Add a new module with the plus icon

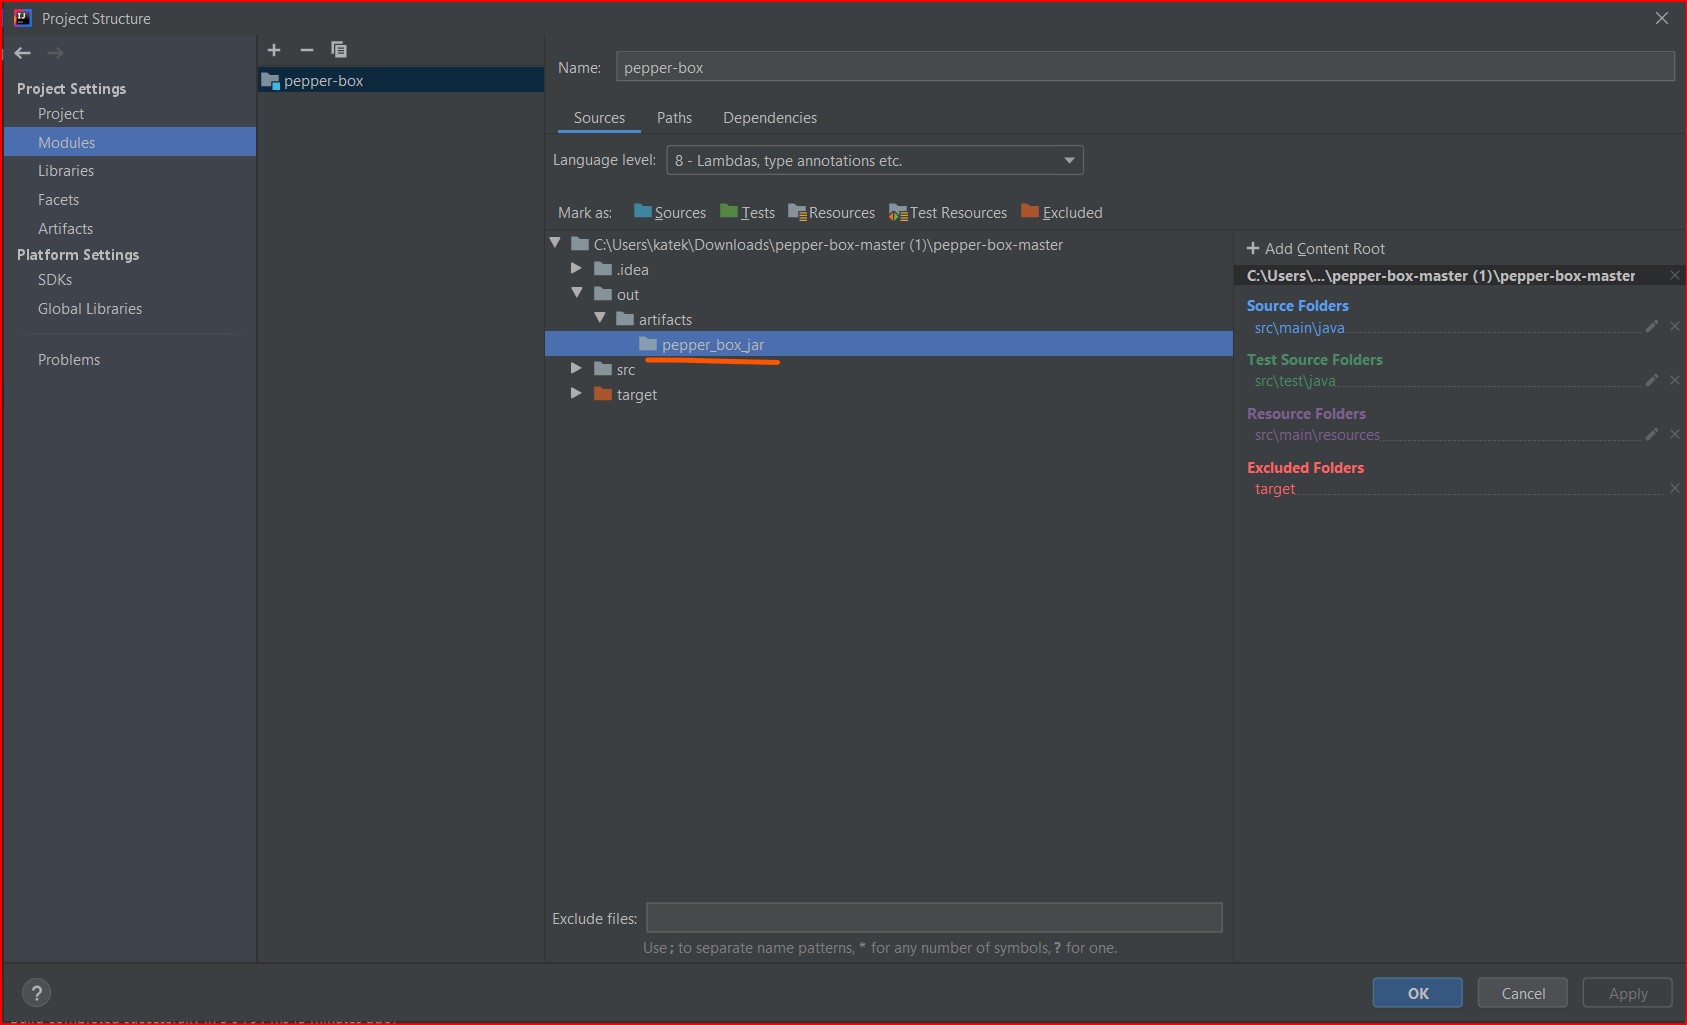click(274, 50)
